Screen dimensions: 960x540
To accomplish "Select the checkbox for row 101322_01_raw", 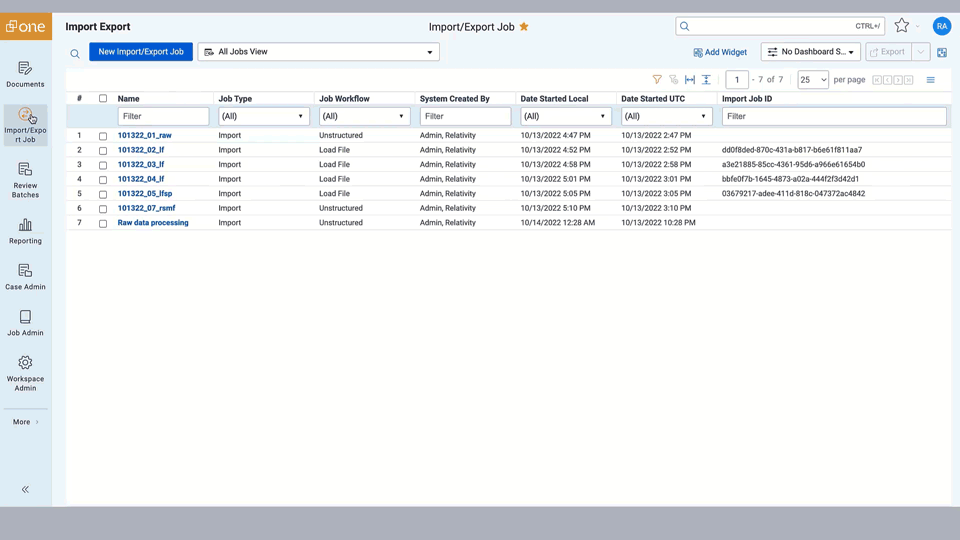I will point(103,136).
